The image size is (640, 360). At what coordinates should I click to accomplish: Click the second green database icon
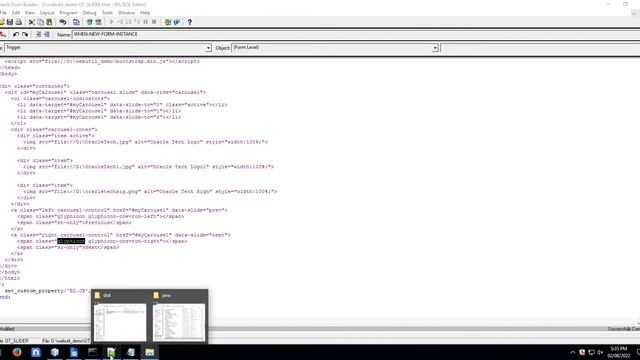(x=98, y=22)
